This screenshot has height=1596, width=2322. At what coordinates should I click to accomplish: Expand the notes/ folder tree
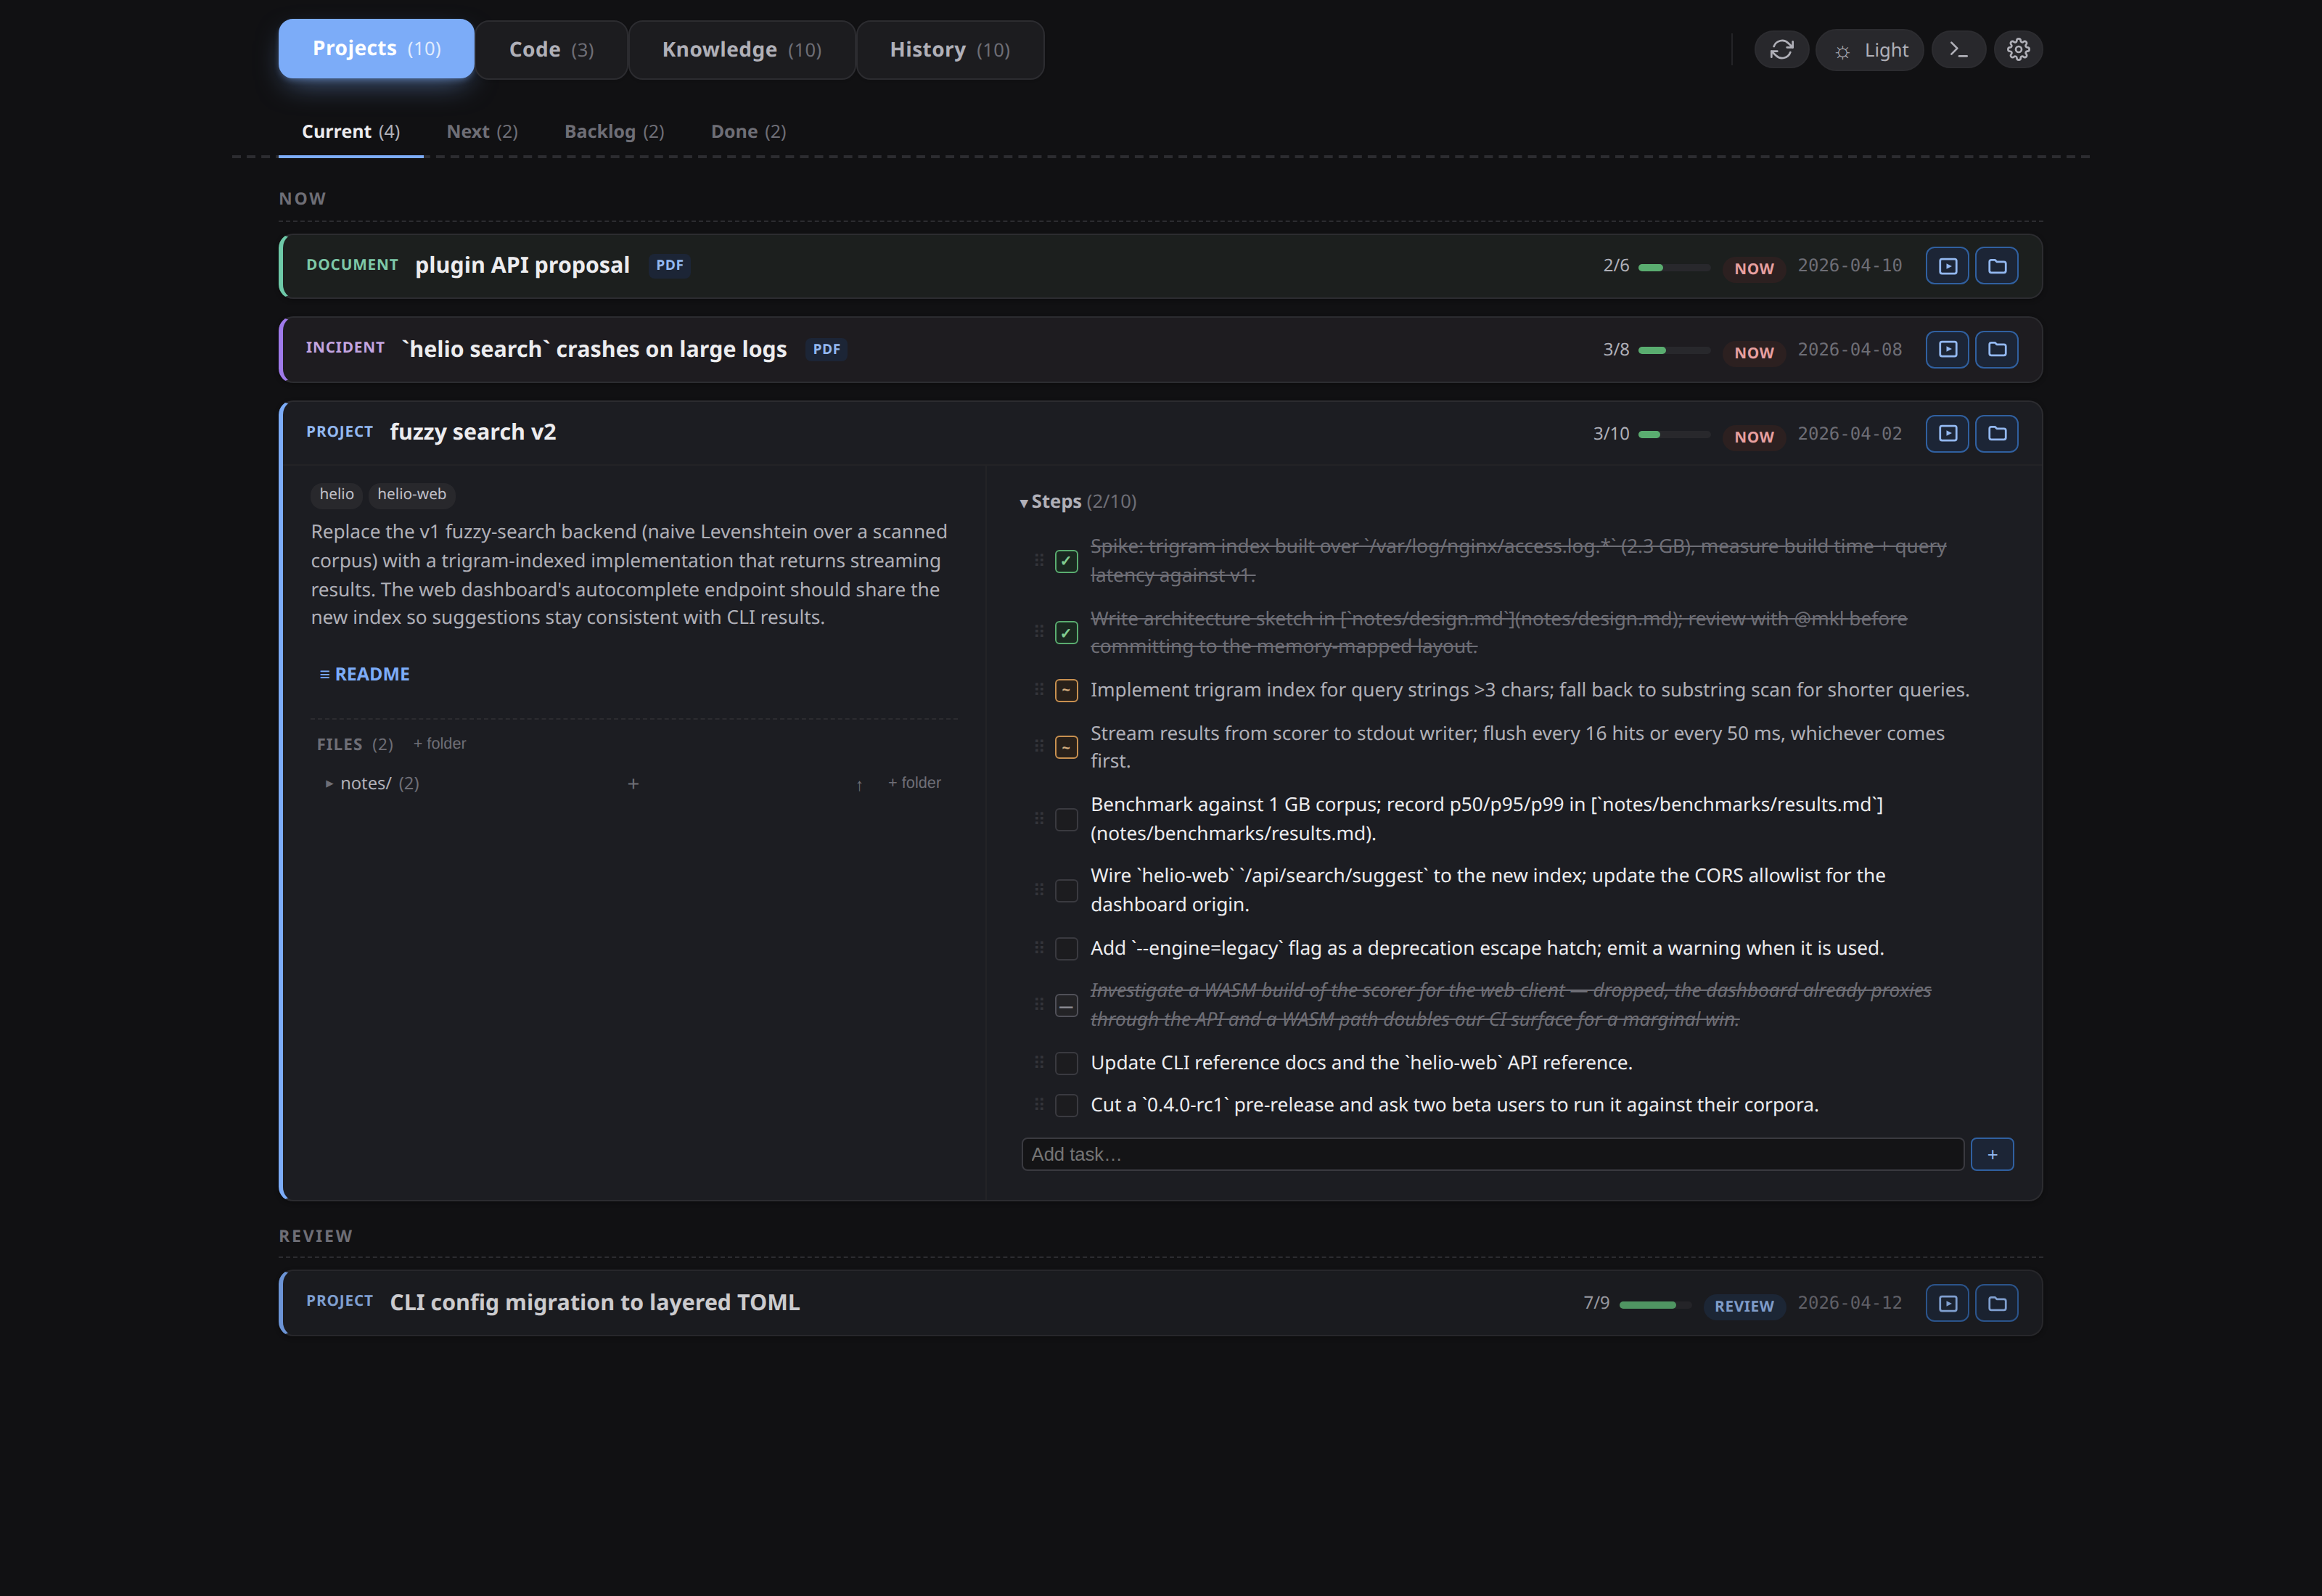329,784
